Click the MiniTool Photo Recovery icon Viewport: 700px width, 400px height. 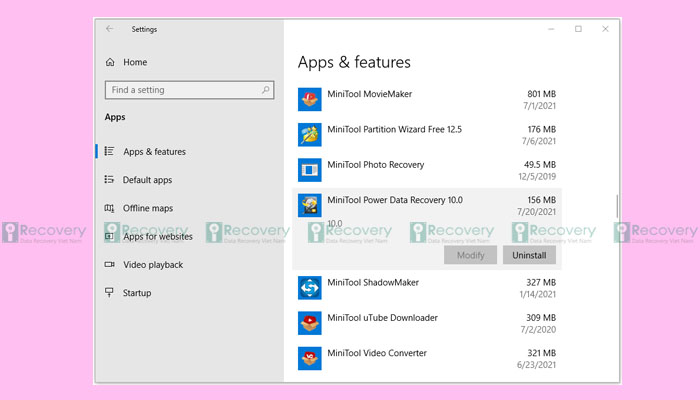click(x=309, y=170)
